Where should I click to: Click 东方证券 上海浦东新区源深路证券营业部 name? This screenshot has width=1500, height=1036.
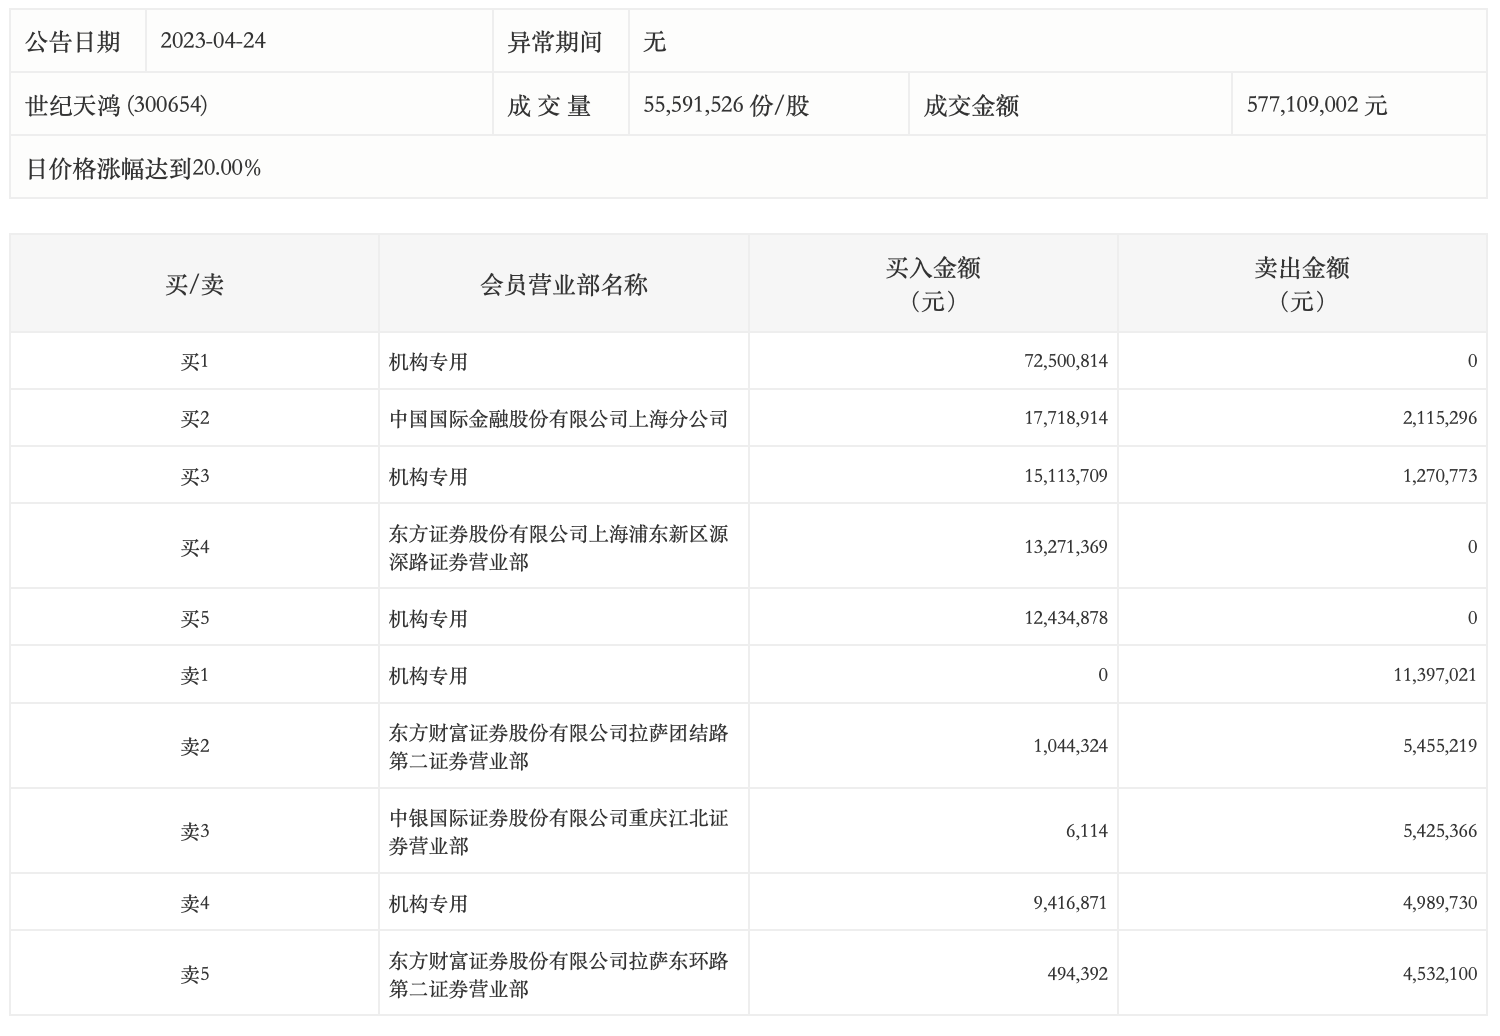point(558,547)
